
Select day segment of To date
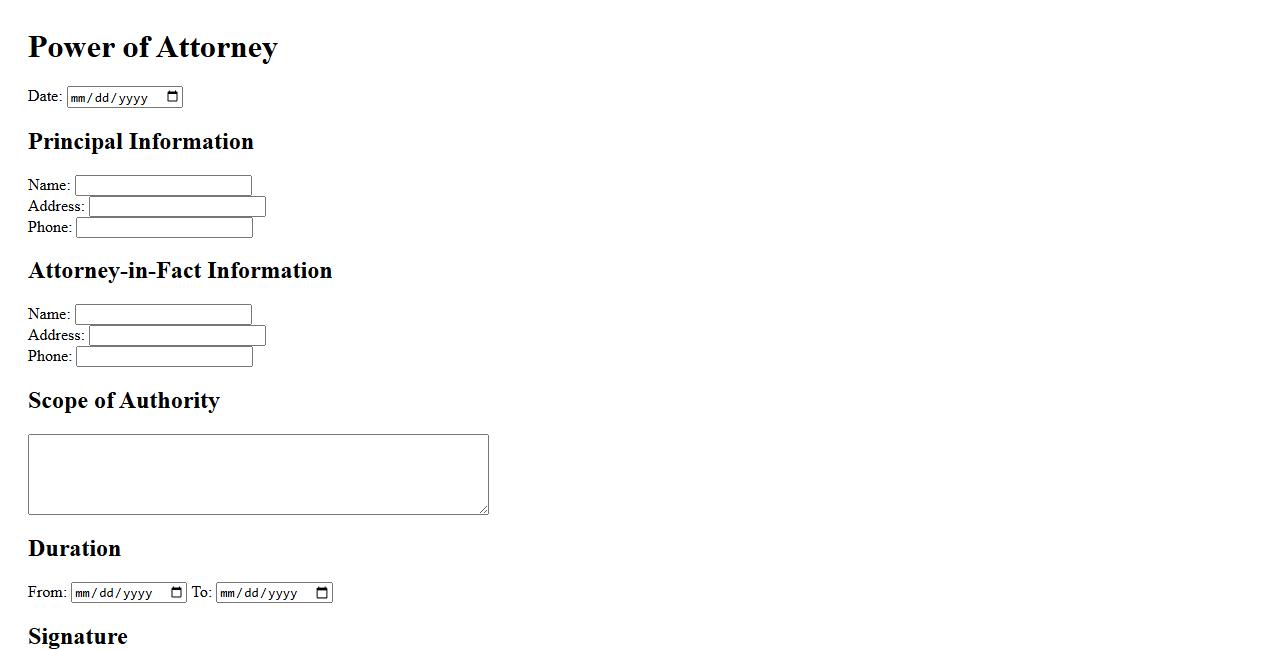pyautogui.click(x=252, y=594)
